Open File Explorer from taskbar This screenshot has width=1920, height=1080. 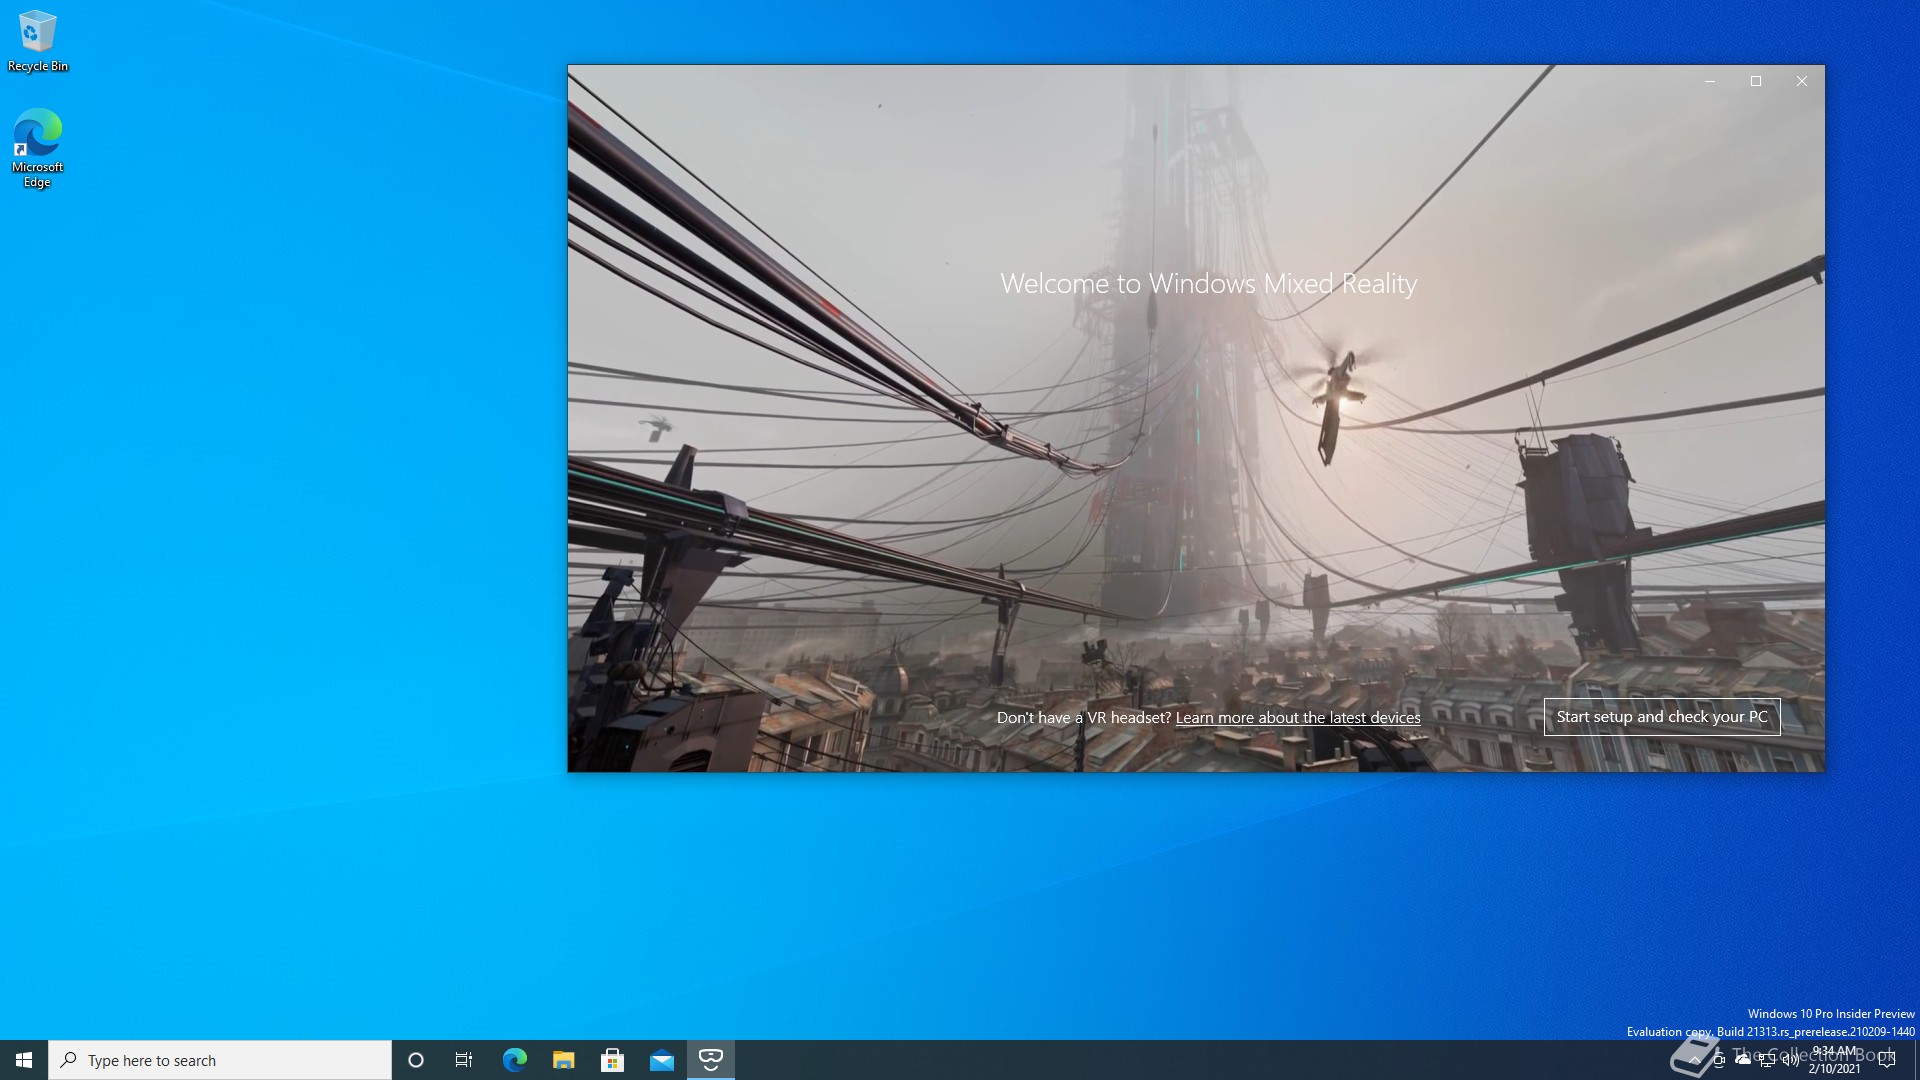click(x=563, y=1060)
